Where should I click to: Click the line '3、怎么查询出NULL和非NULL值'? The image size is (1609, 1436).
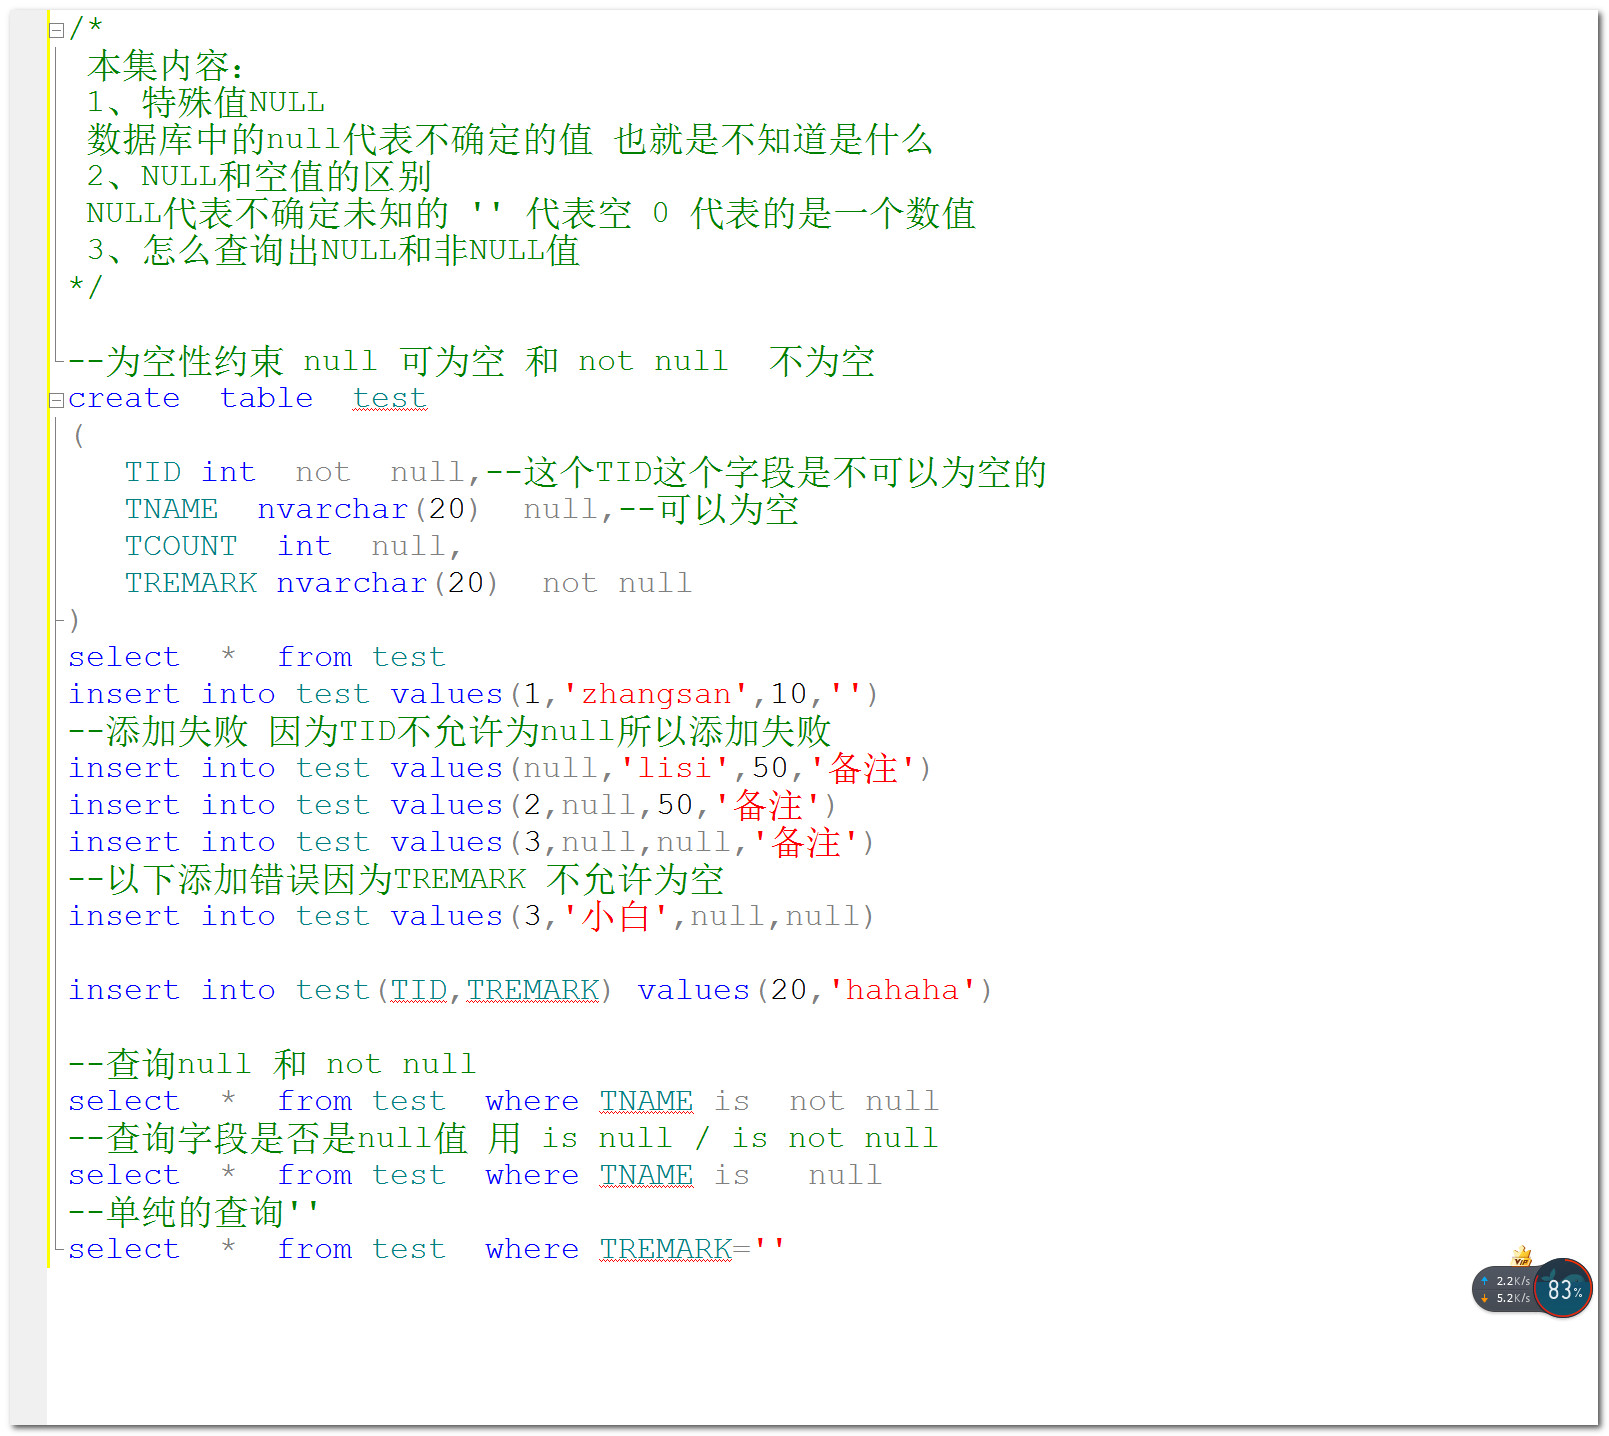point(333,251)
